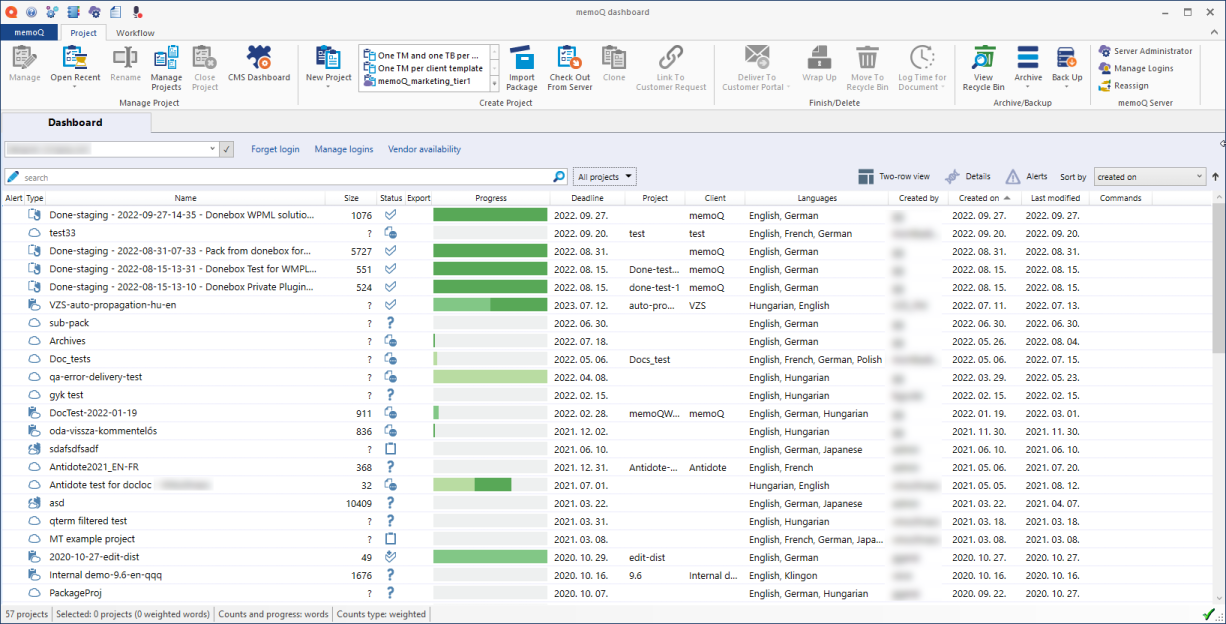Click the progress bar of sub-pack project
Viewport: 1226px width, 624px height.
tap(490, 322)
